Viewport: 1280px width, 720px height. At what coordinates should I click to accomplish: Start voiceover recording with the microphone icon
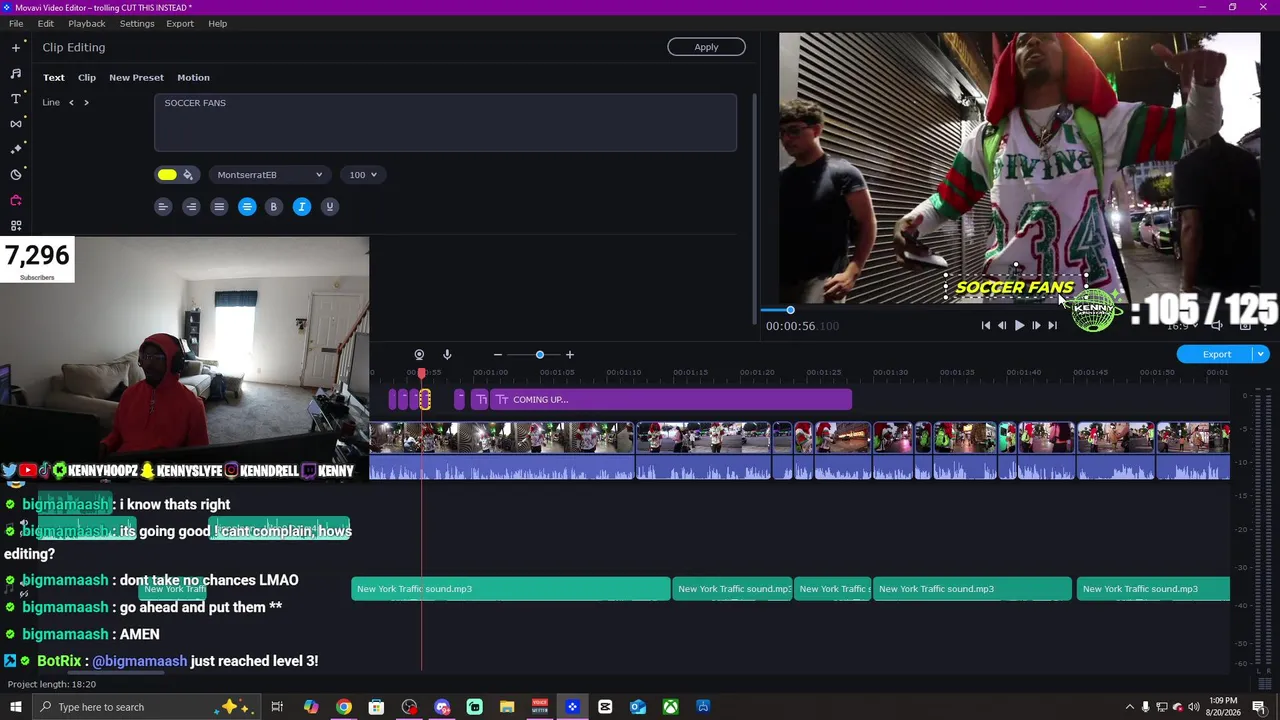tap(447, 355)
